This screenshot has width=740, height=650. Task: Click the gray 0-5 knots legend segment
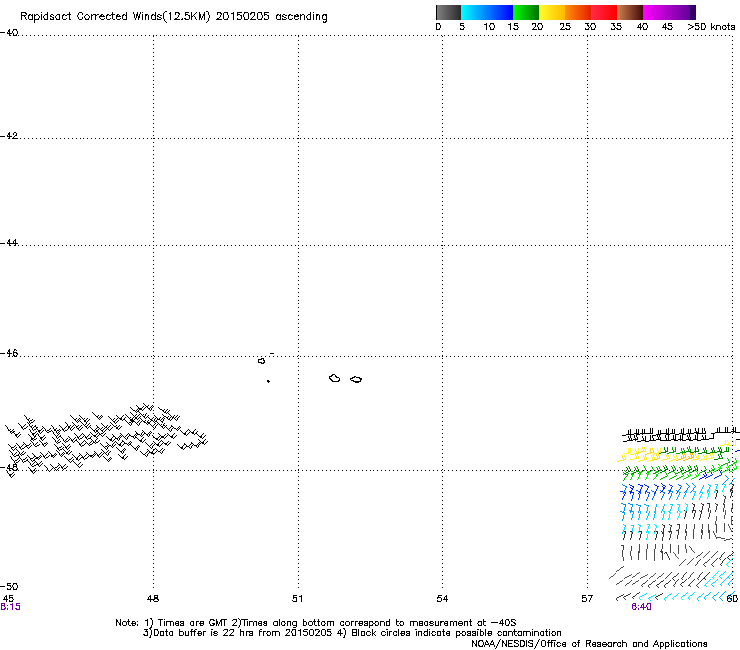[448, 12]
